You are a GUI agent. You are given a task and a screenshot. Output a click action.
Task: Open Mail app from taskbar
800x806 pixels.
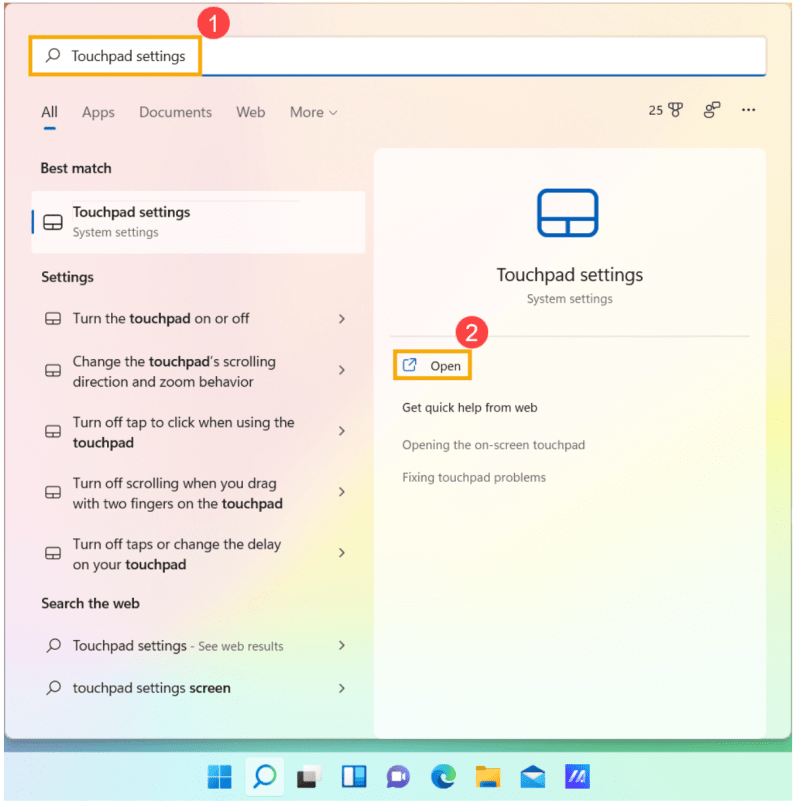[533, 777]
